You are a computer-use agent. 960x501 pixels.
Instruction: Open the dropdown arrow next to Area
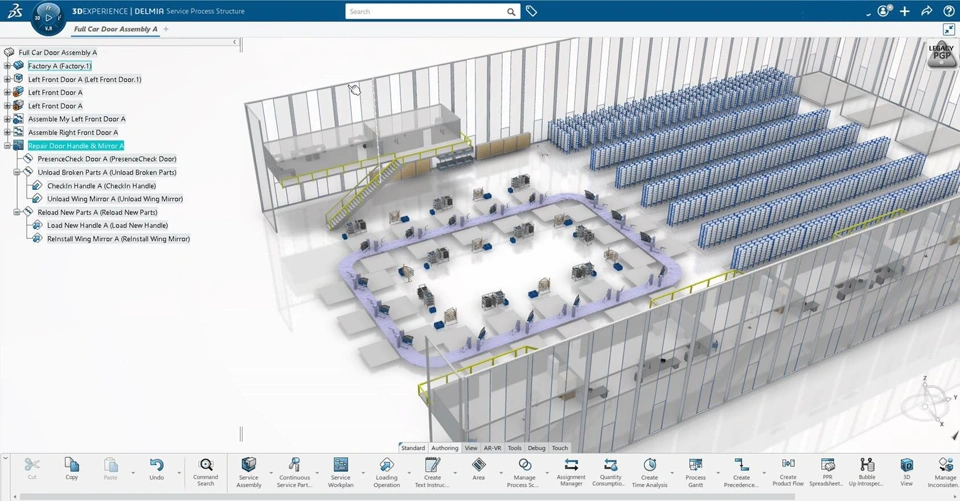coord(501,473)
